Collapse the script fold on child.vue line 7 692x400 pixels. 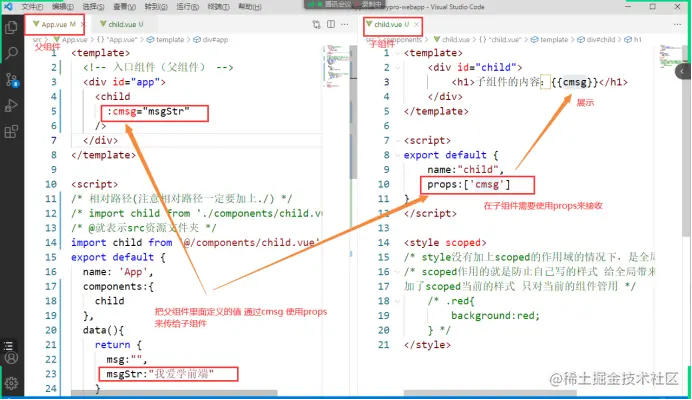tap(398, 140)
